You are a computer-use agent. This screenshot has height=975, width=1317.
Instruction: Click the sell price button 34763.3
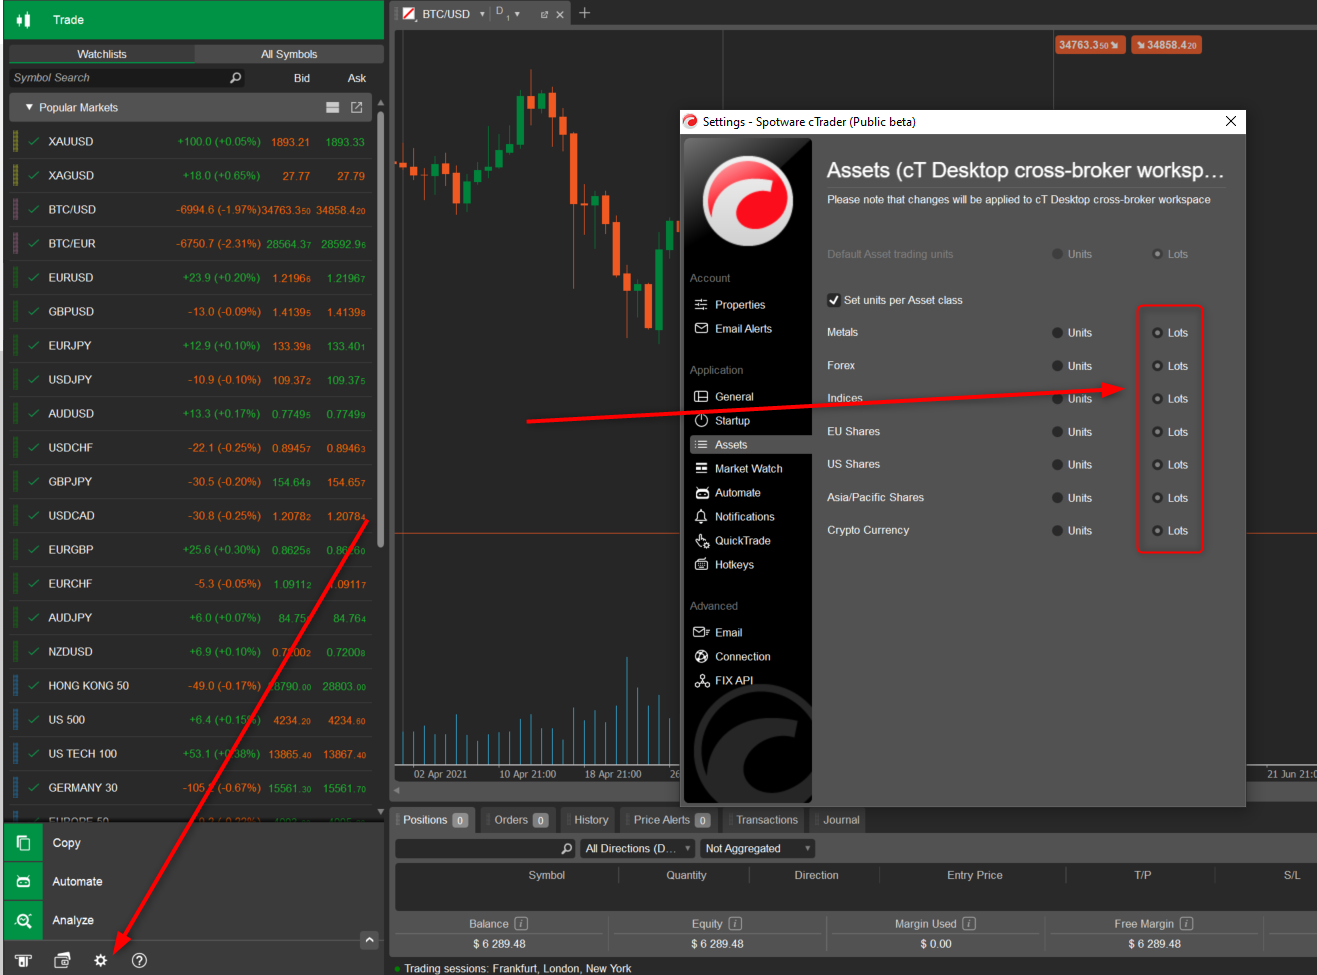click(1090, 45)
